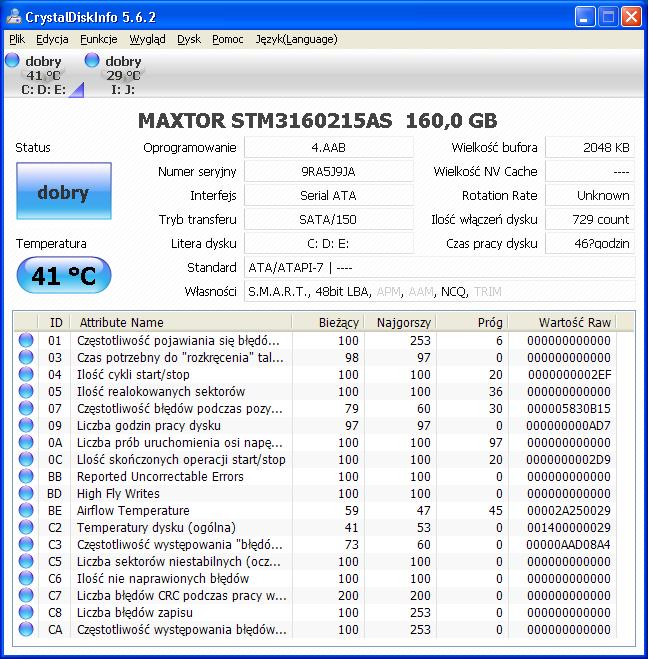649x659 pixels.
Task: Click status orb for attribute 09
Action: [26, 425]
